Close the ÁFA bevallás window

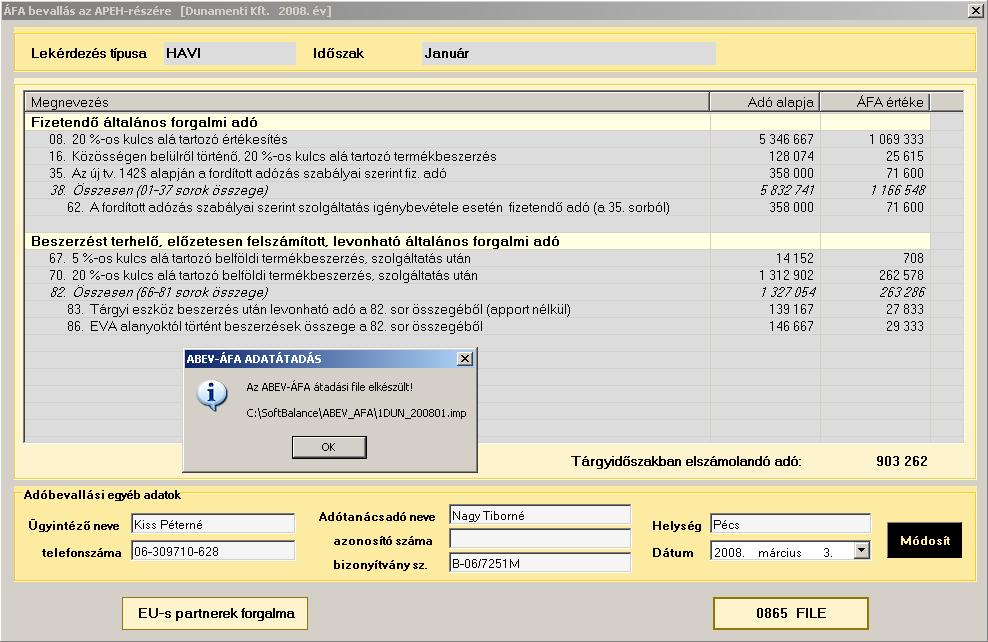[976, 11]
